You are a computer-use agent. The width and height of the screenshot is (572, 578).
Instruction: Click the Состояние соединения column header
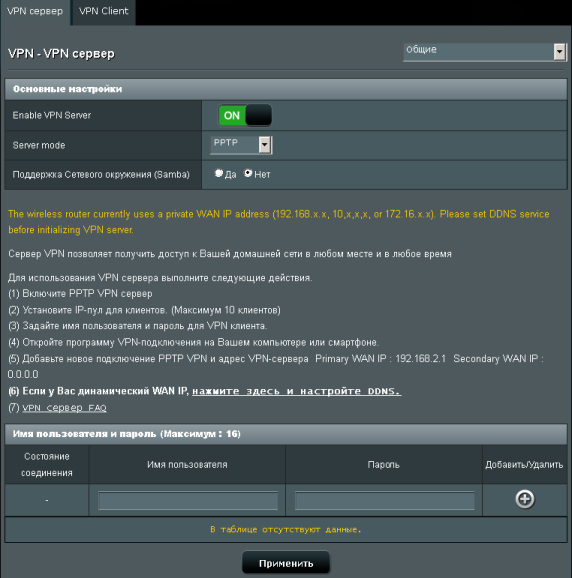47,464
